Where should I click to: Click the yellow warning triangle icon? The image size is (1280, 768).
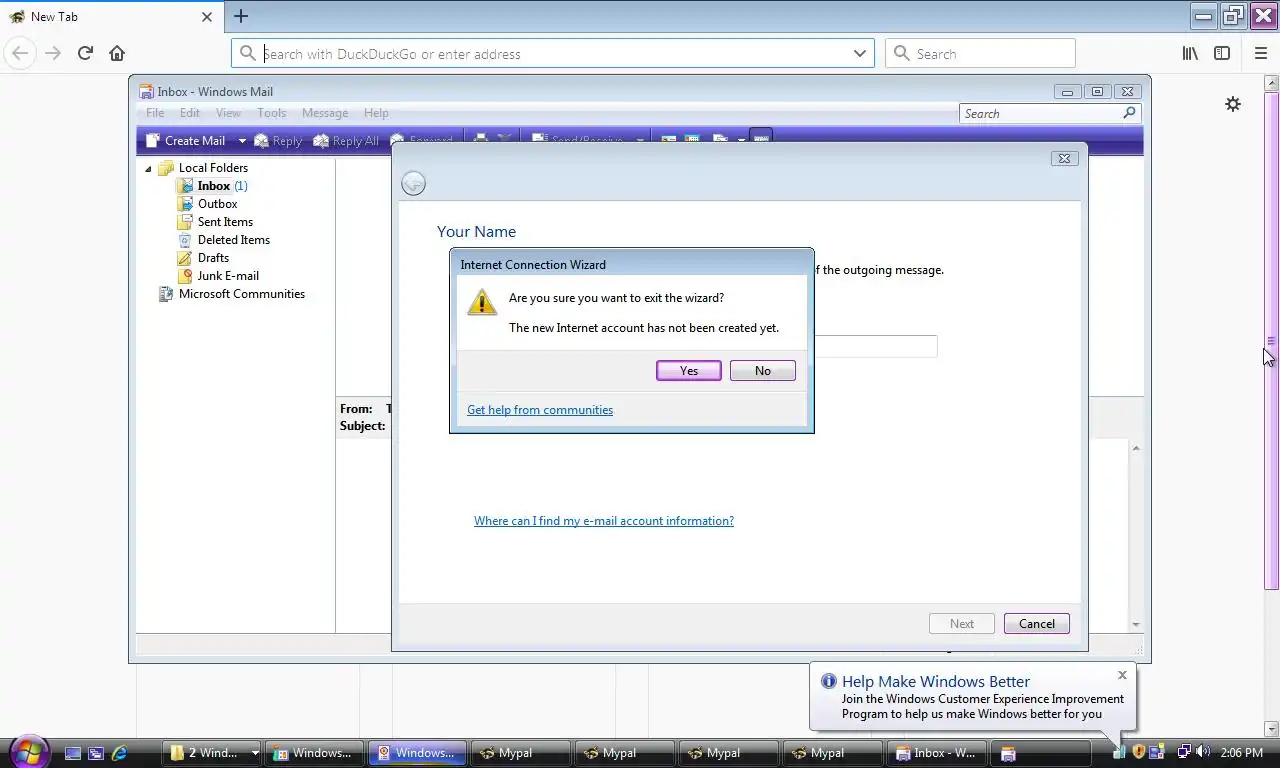tap(482, 303)
